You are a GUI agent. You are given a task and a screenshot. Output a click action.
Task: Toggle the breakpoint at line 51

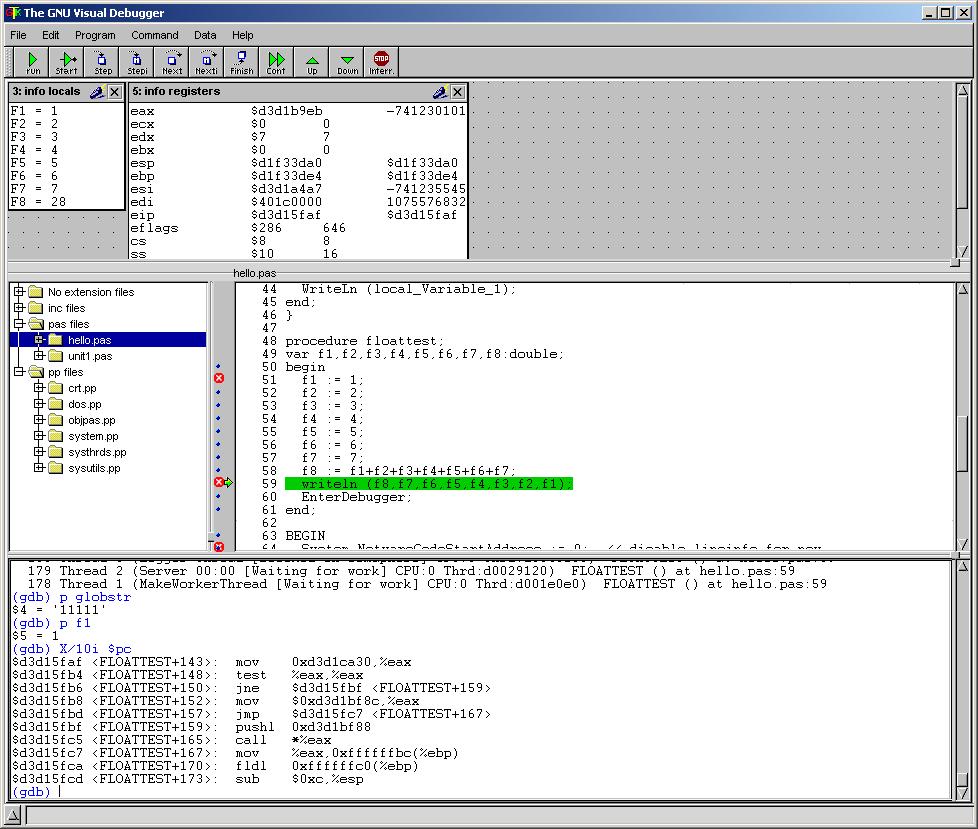coord(219,378)
